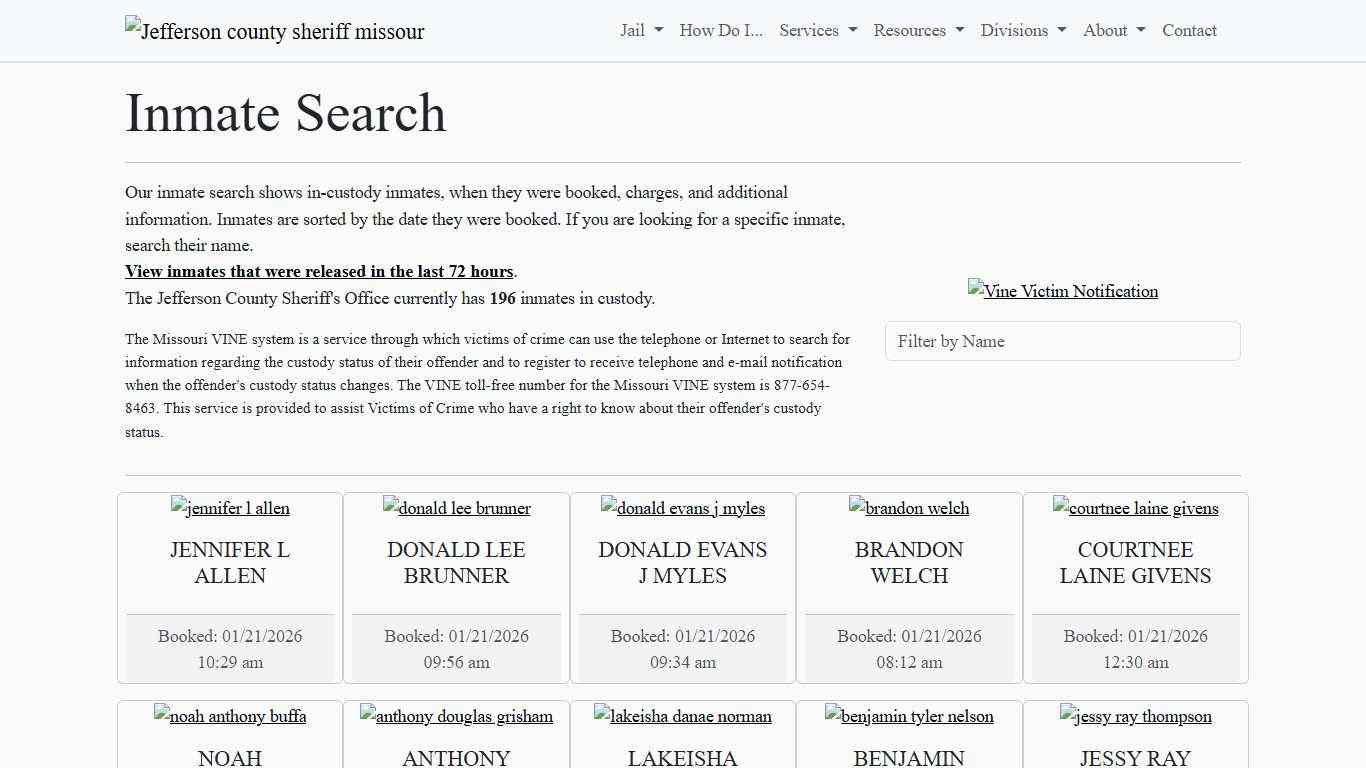The height and width of the screenshot is (768, 1366).
Task: Click the Vine Victim Notification image
Action: coord(1063,291)
